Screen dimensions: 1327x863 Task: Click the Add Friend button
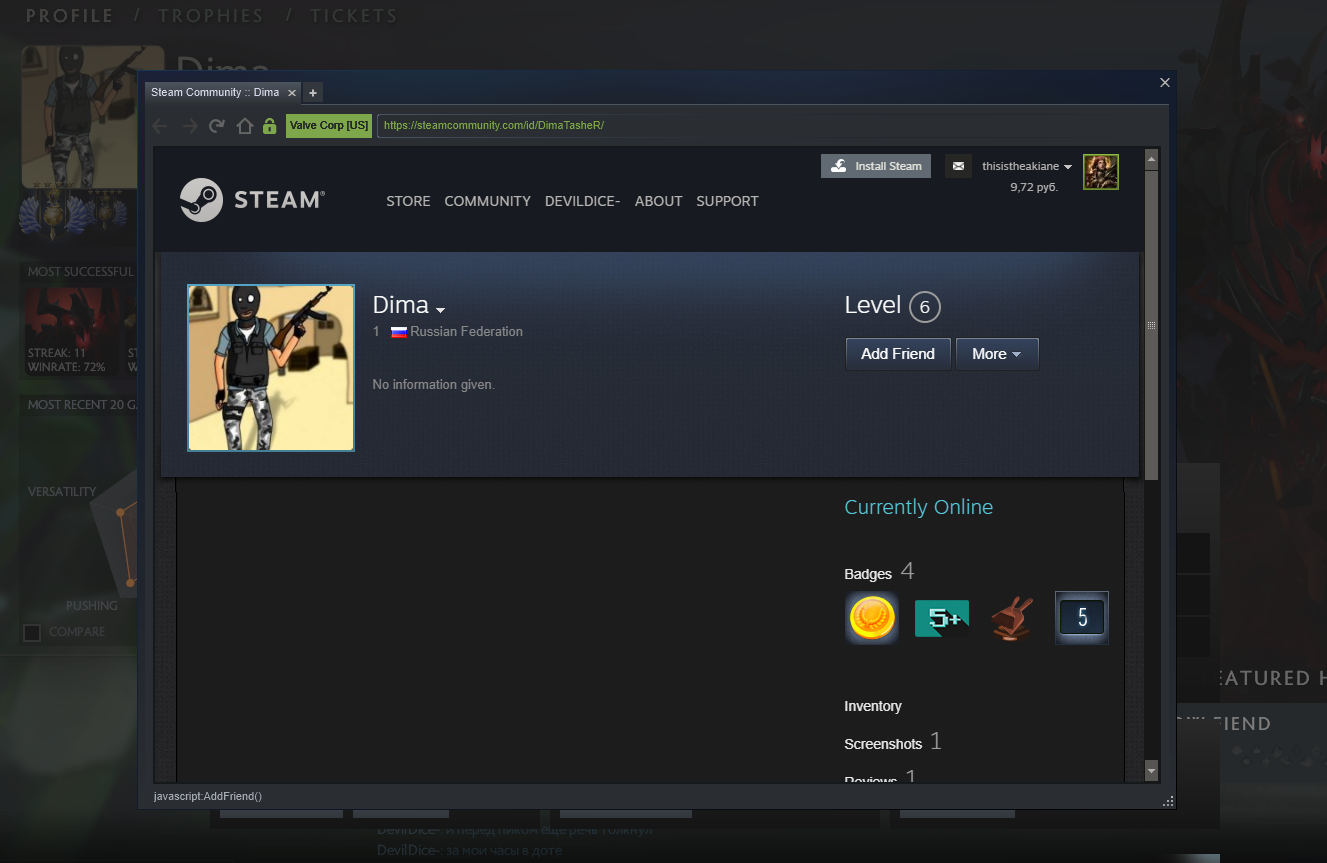[x=898, y=354]
